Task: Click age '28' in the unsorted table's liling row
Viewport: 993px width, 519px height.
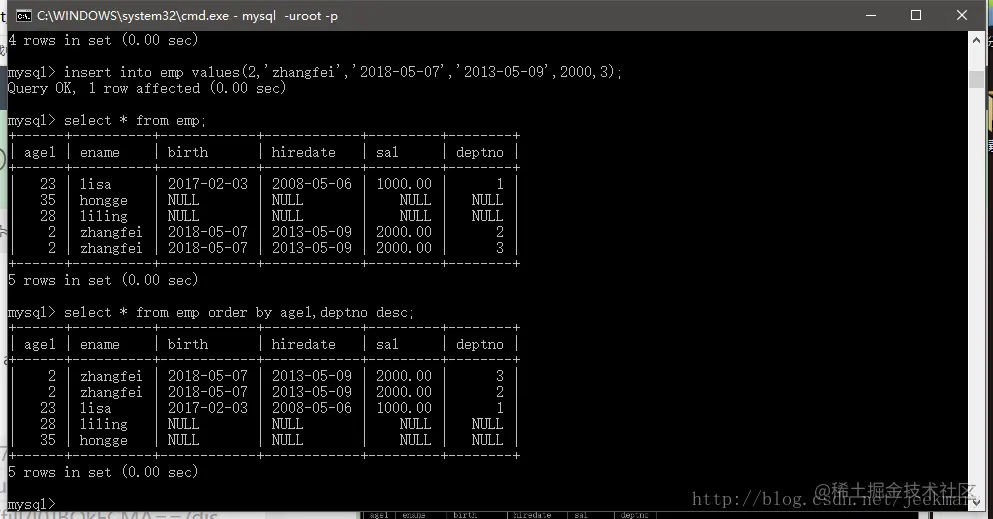Action: [48, 216]
